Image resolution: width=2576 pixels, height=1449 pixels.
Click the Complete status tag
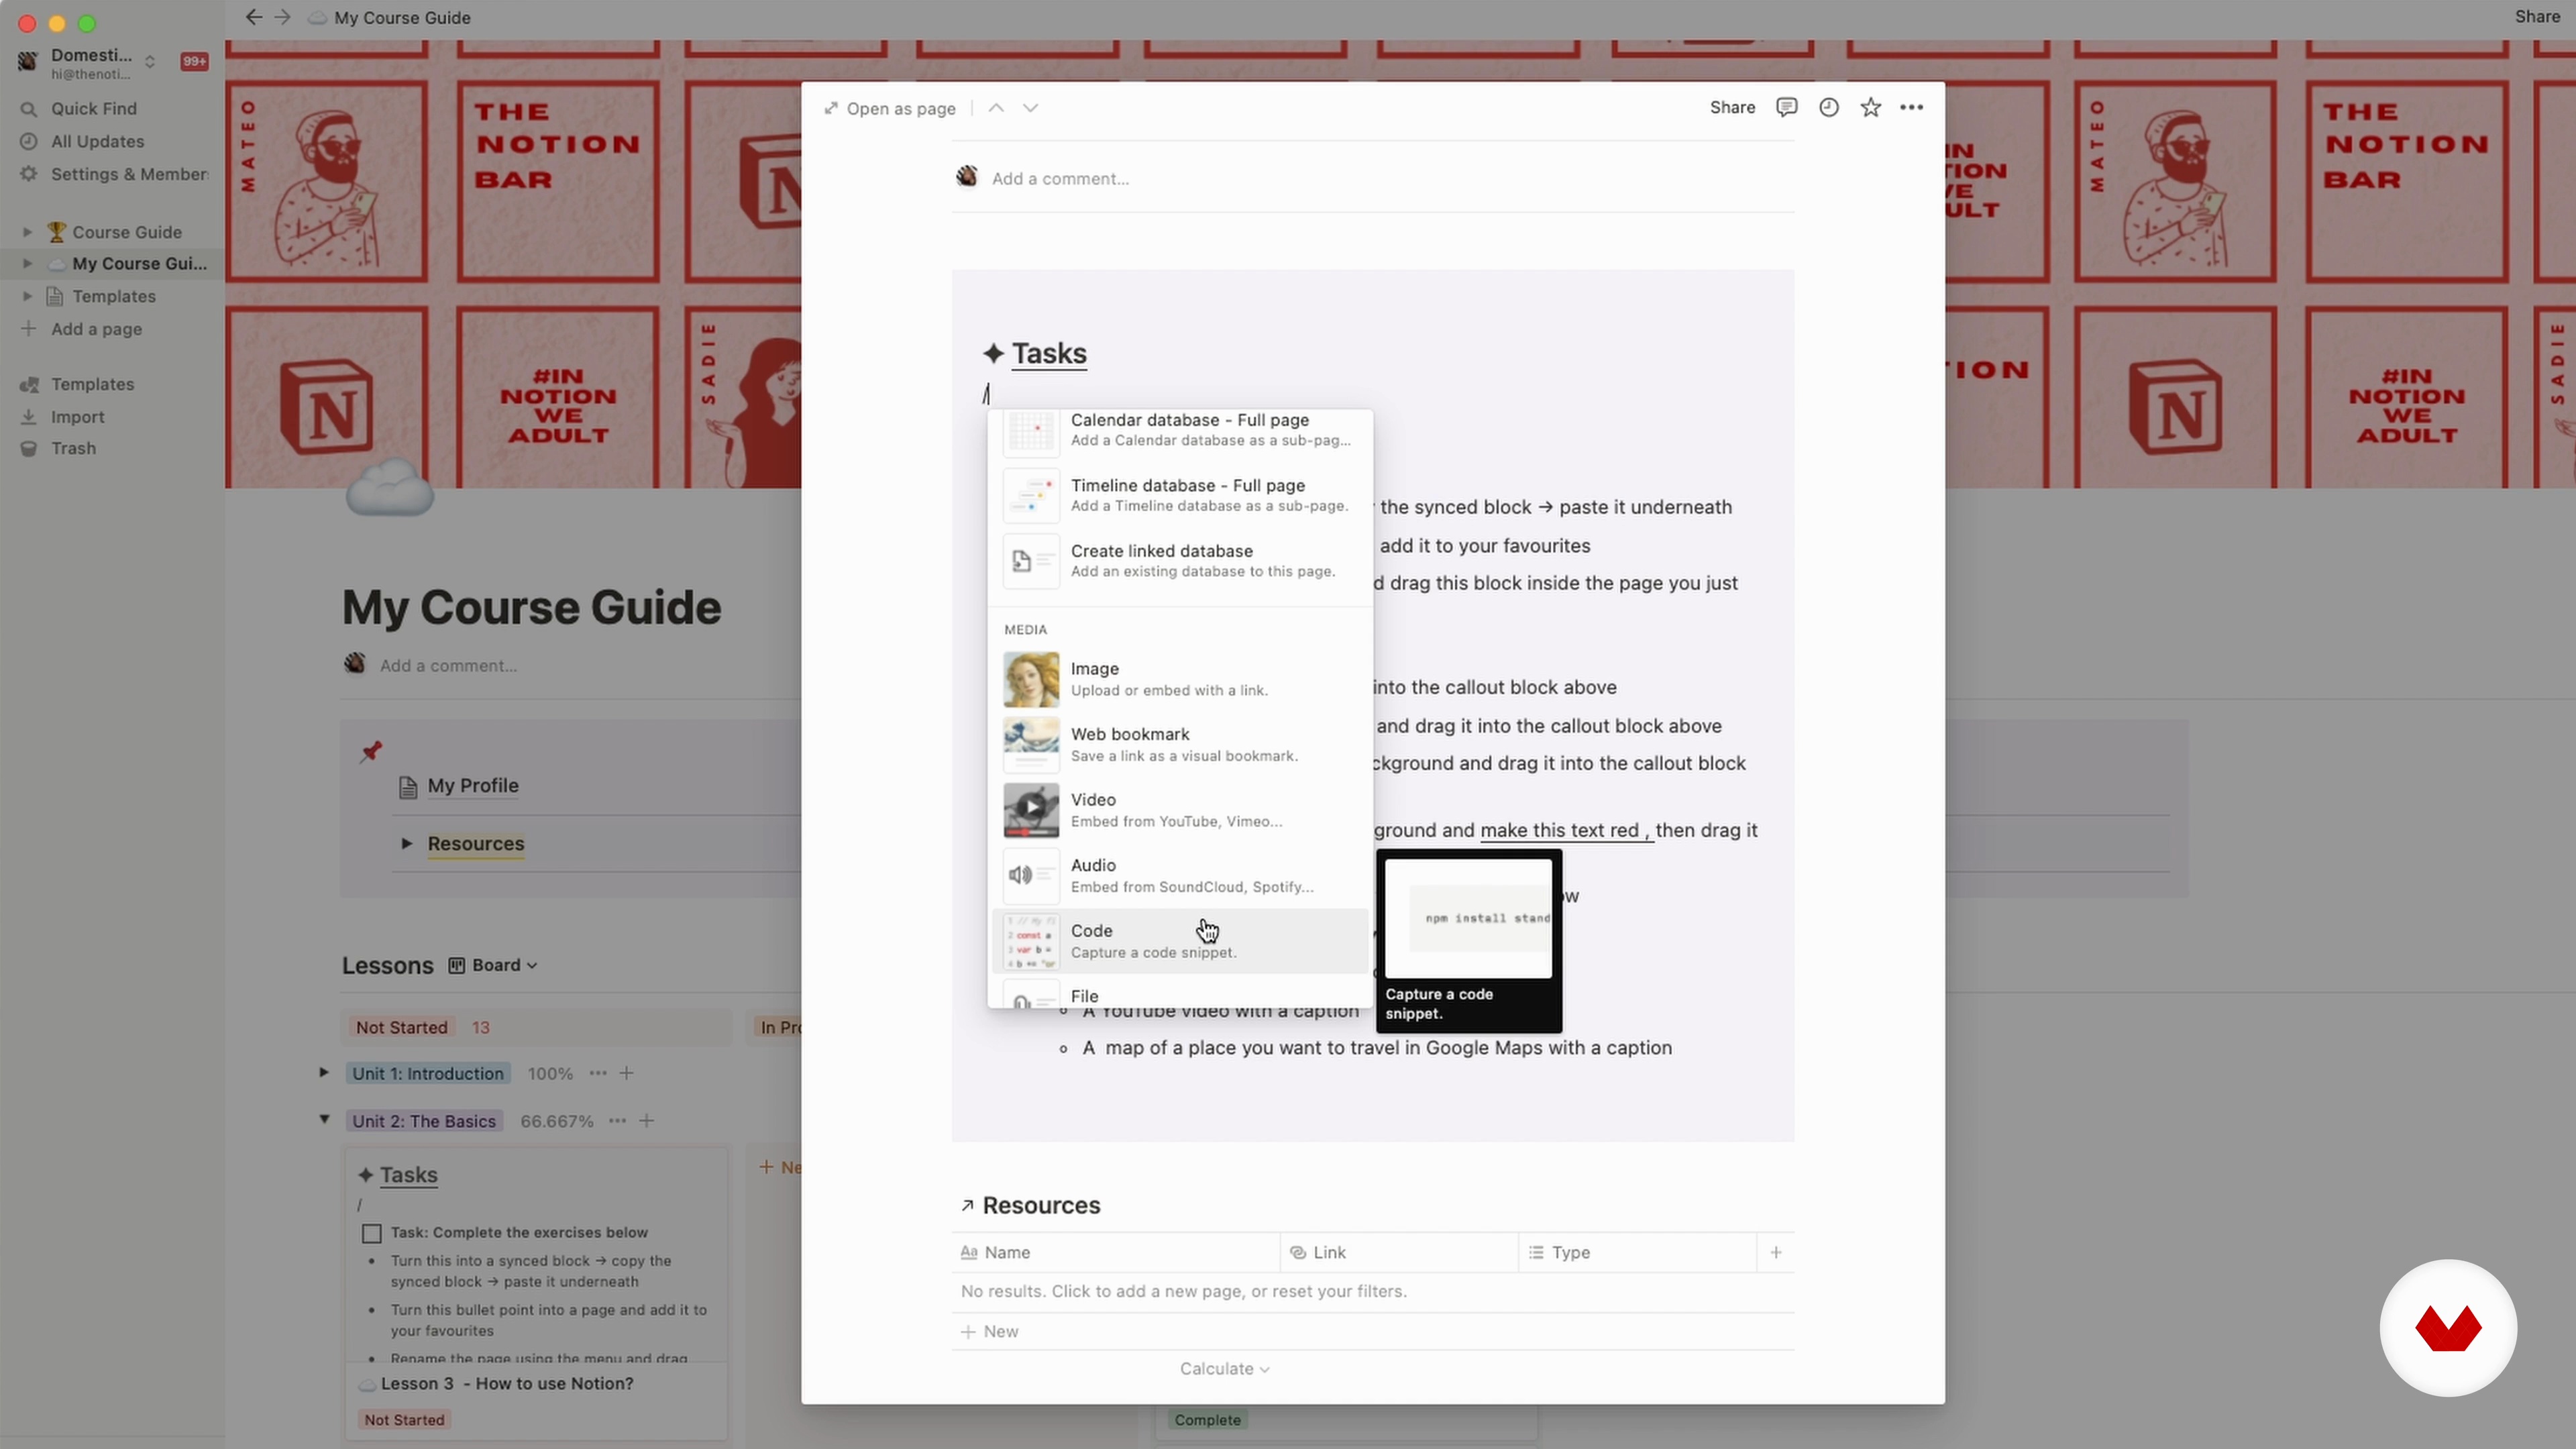click(x=1207, y=1420)
